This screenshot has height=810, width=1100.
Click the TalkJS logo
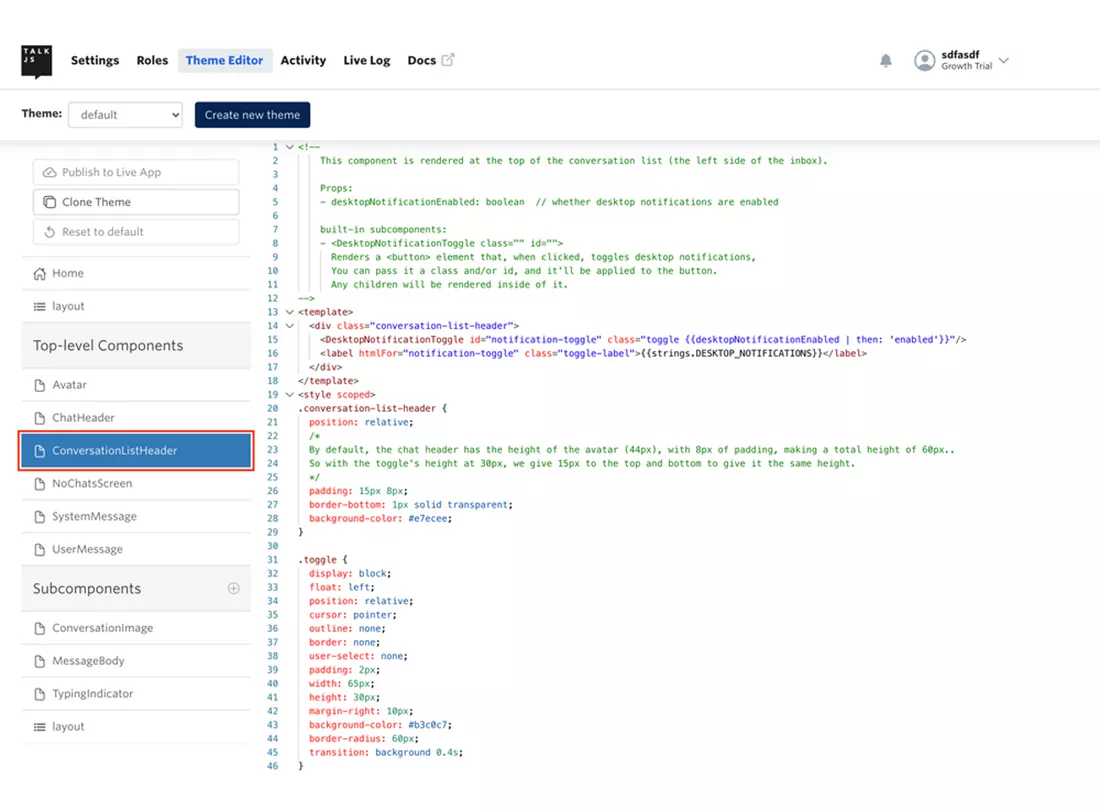click(x=36, y=60)
